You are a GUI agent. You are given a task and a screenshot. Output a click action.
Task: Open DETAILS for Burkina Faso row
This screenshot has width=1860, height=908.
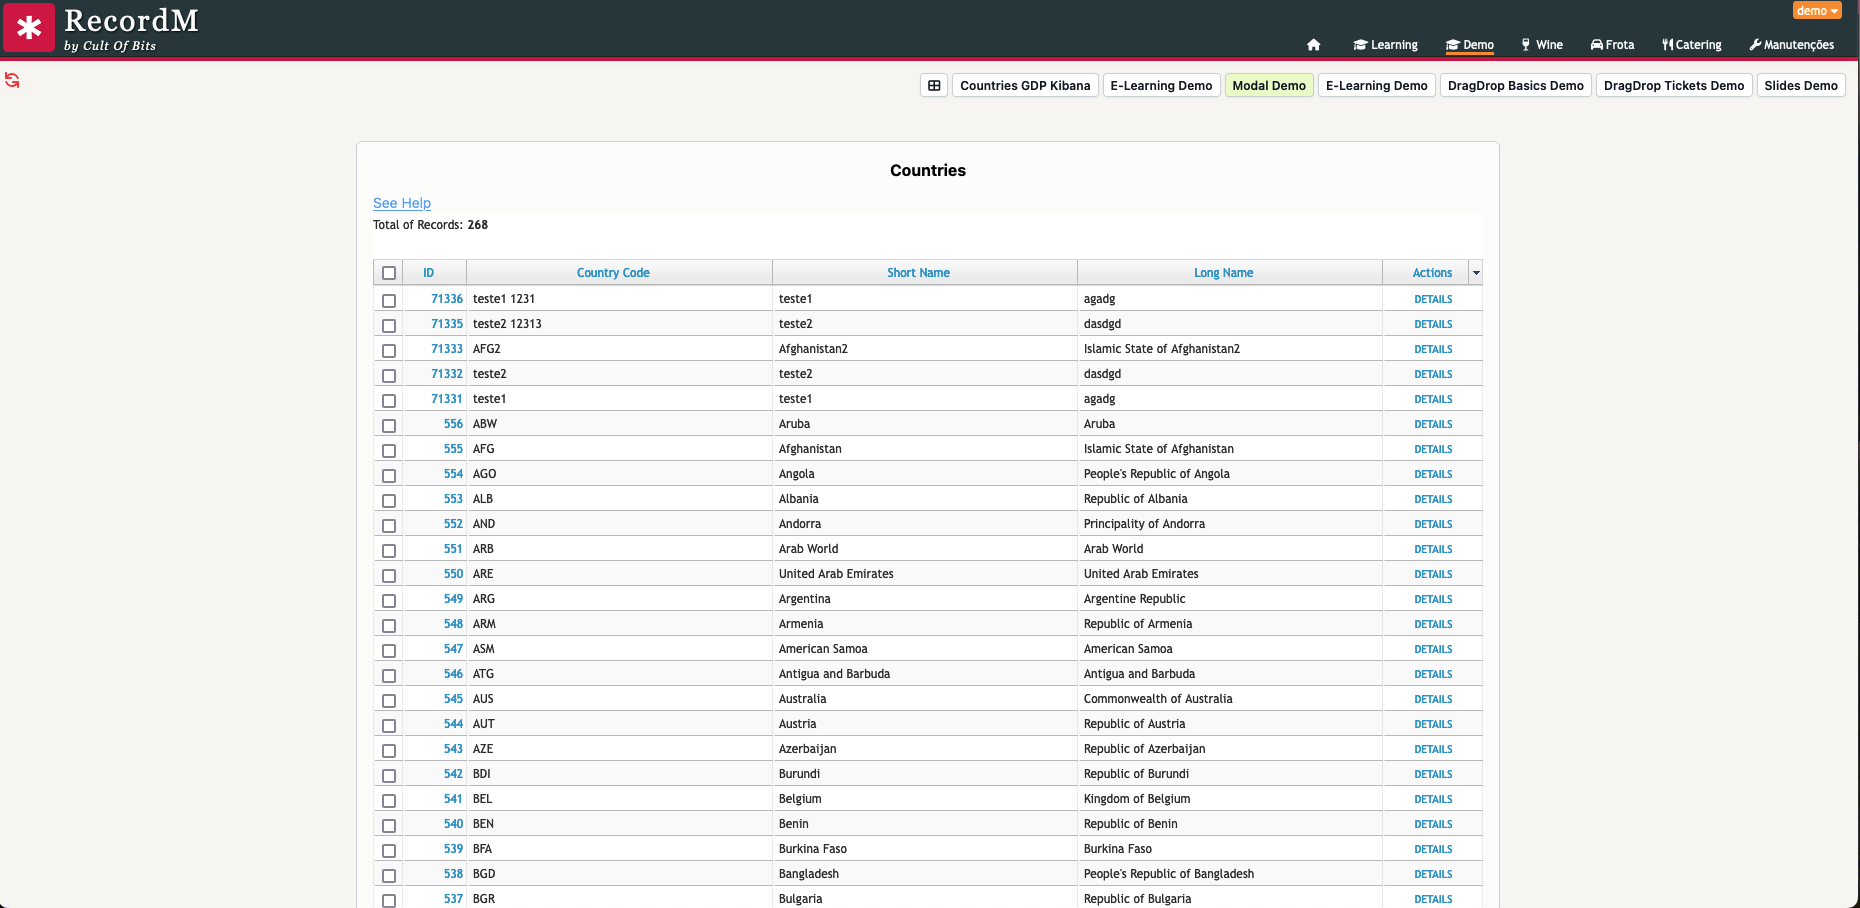pos(1433,849)
